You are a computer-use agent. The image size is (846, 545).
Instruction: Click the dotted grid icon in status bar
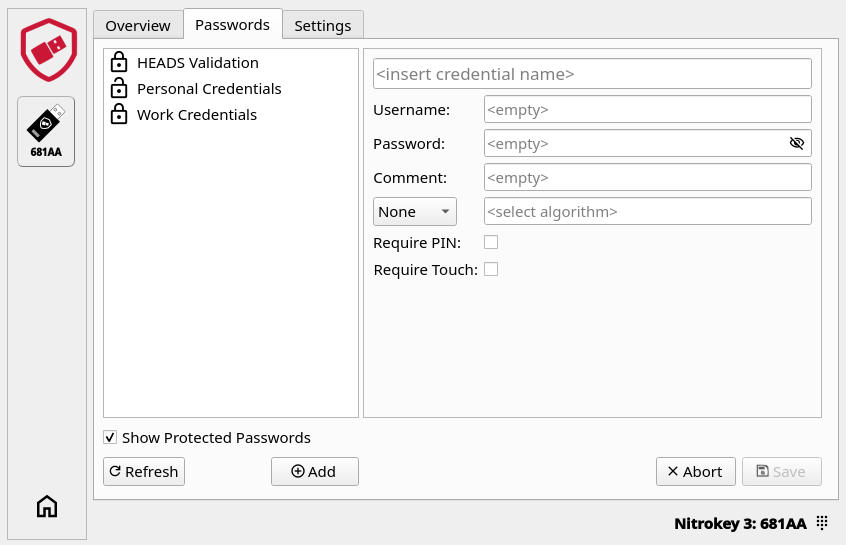pos(822,523)
